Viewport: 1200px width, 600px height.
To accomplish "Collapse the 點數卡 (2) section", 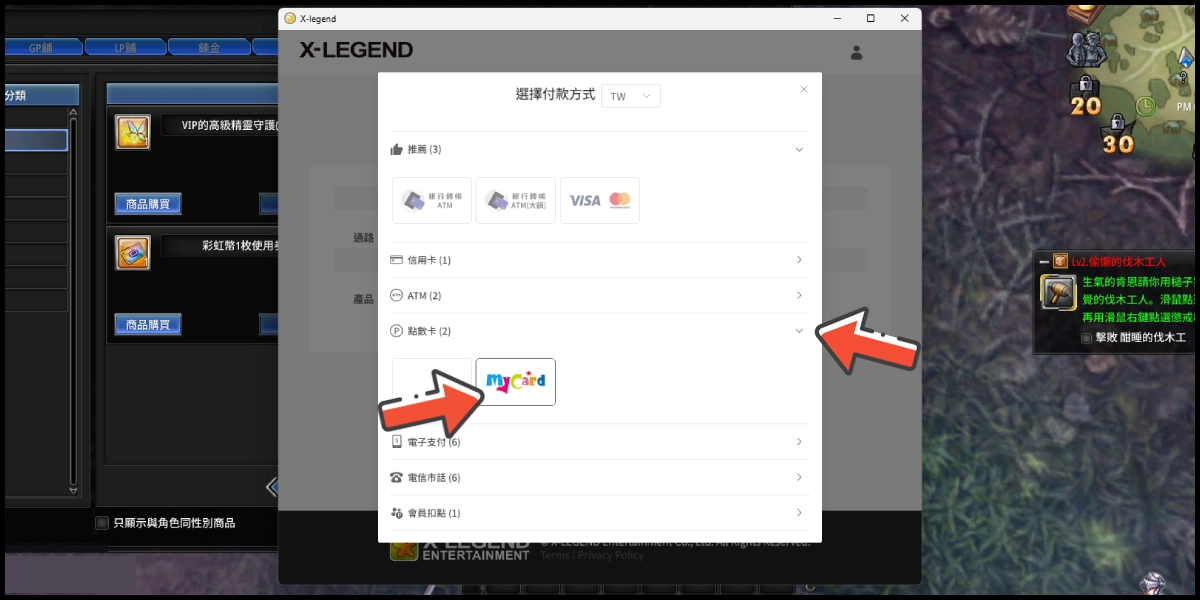I will [600, 331].
